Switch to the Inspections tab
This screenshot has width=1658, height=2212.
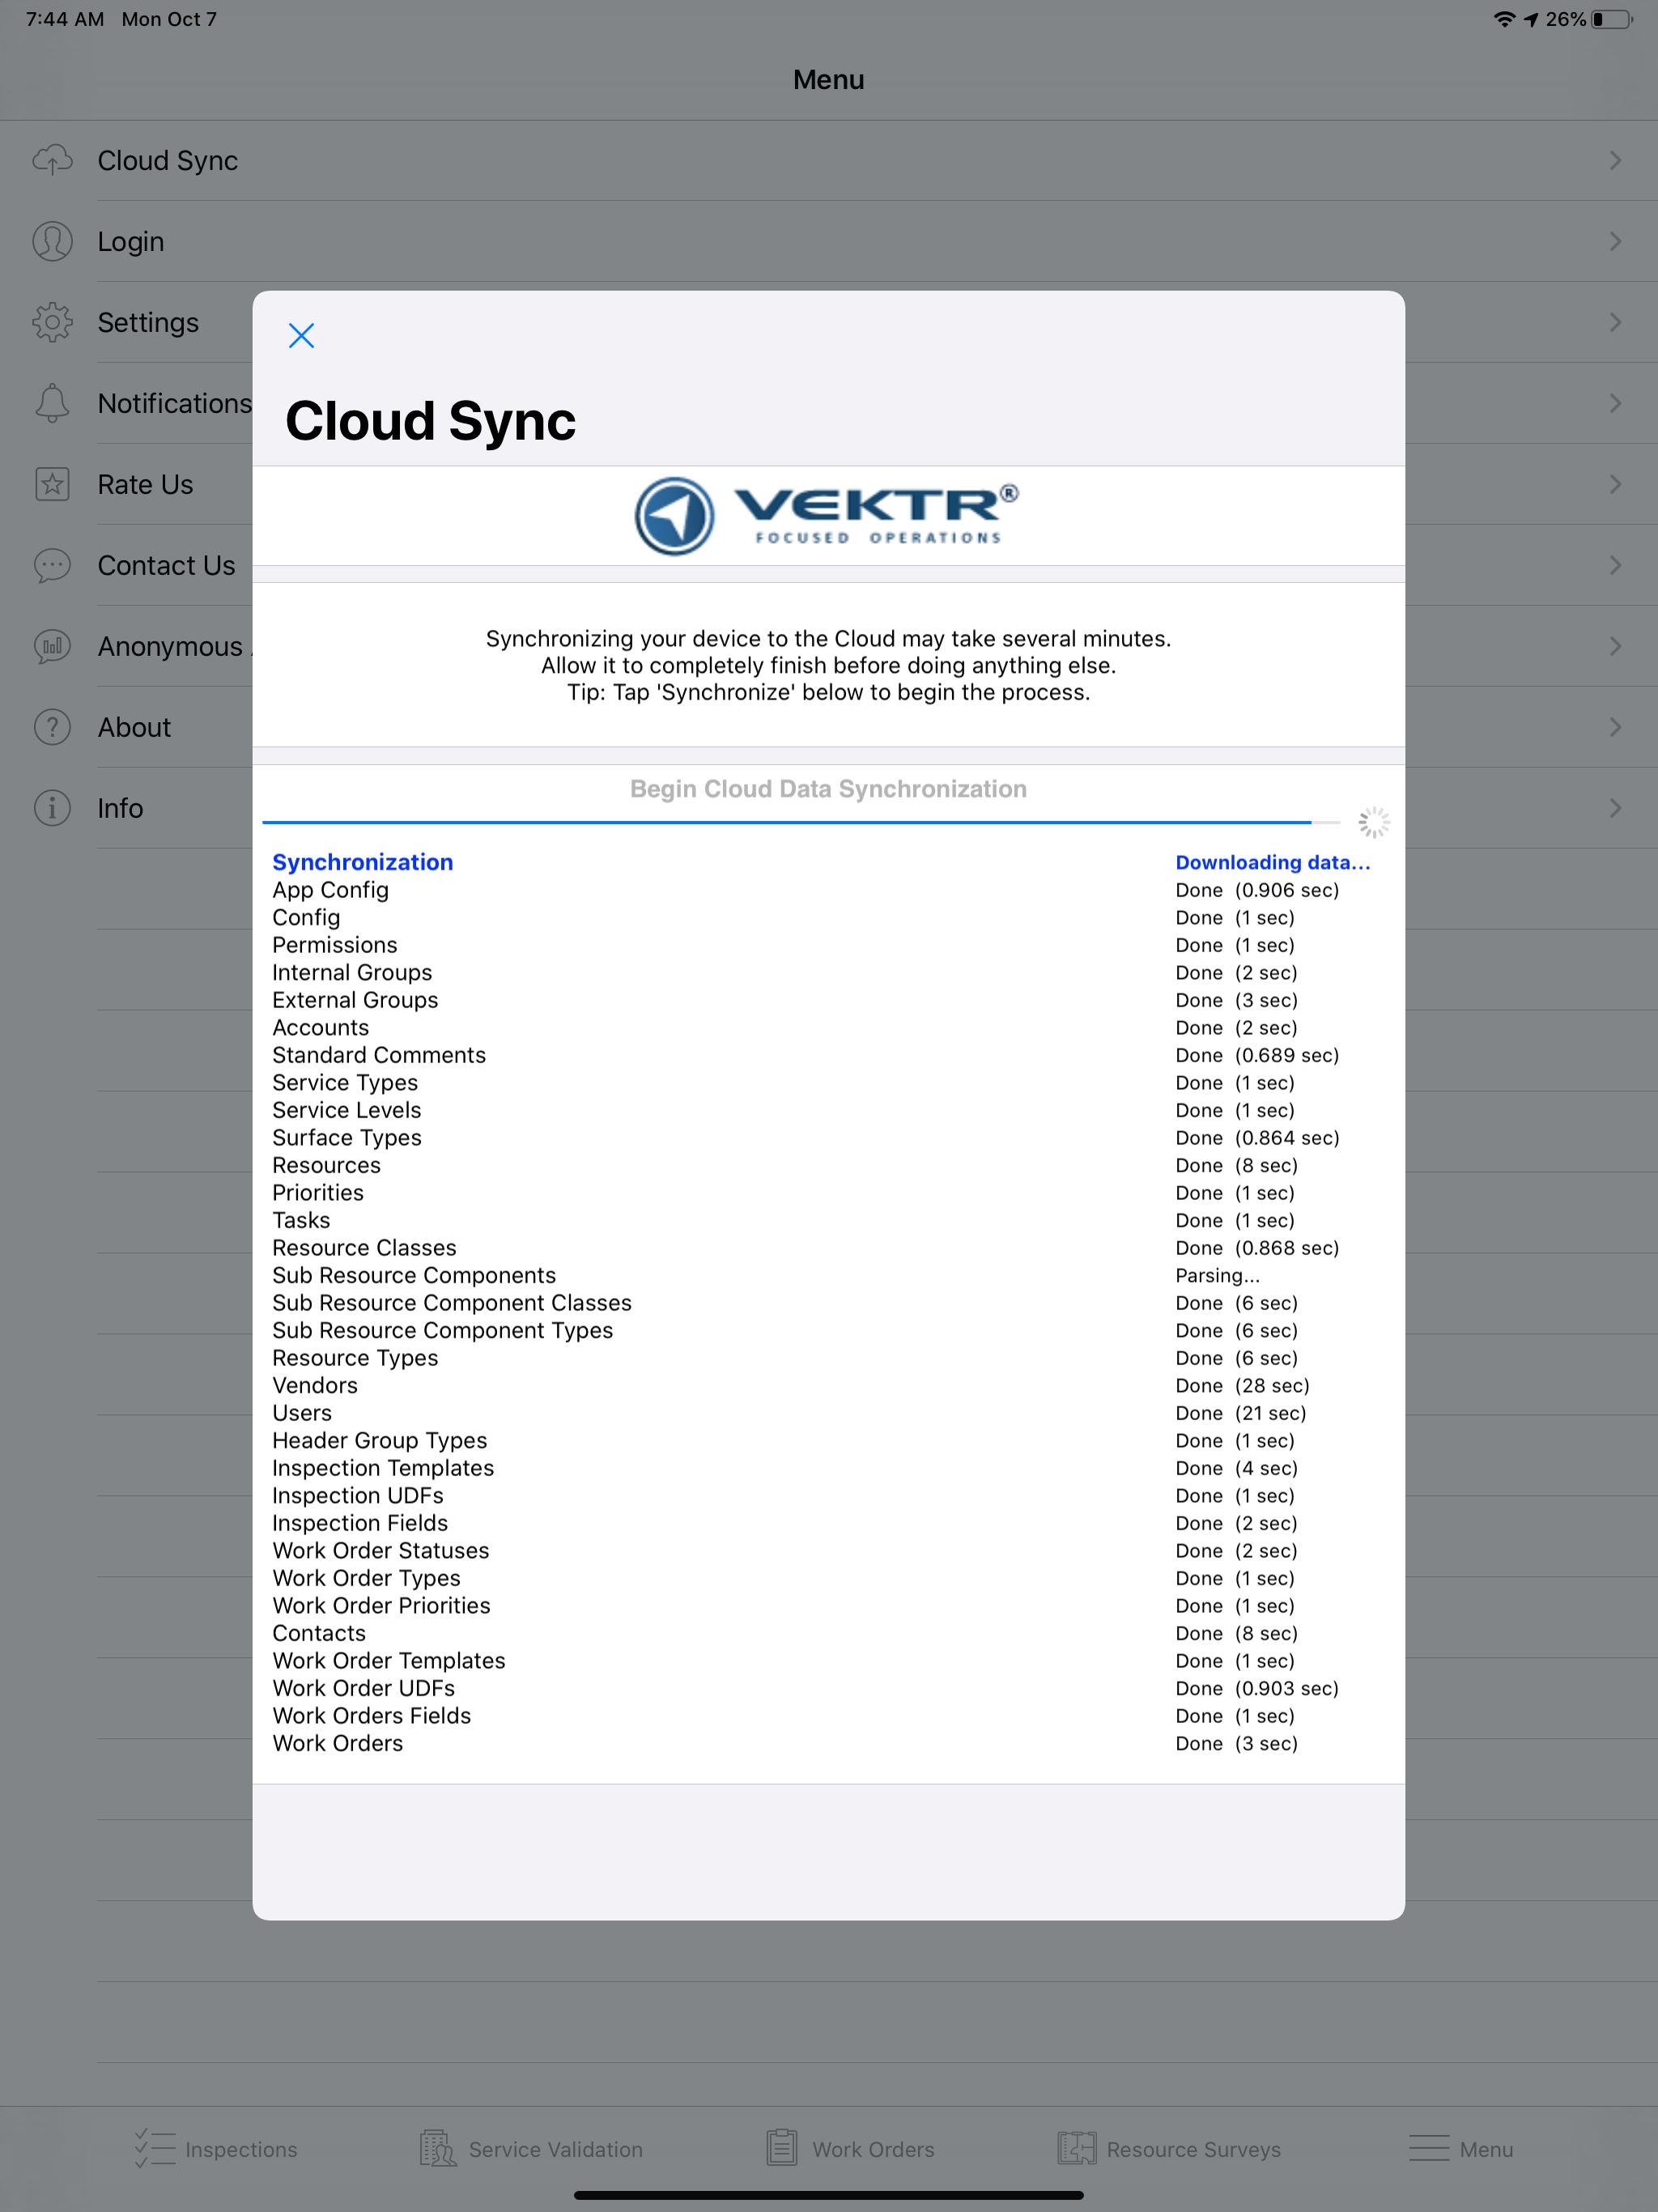point(216,2148)
